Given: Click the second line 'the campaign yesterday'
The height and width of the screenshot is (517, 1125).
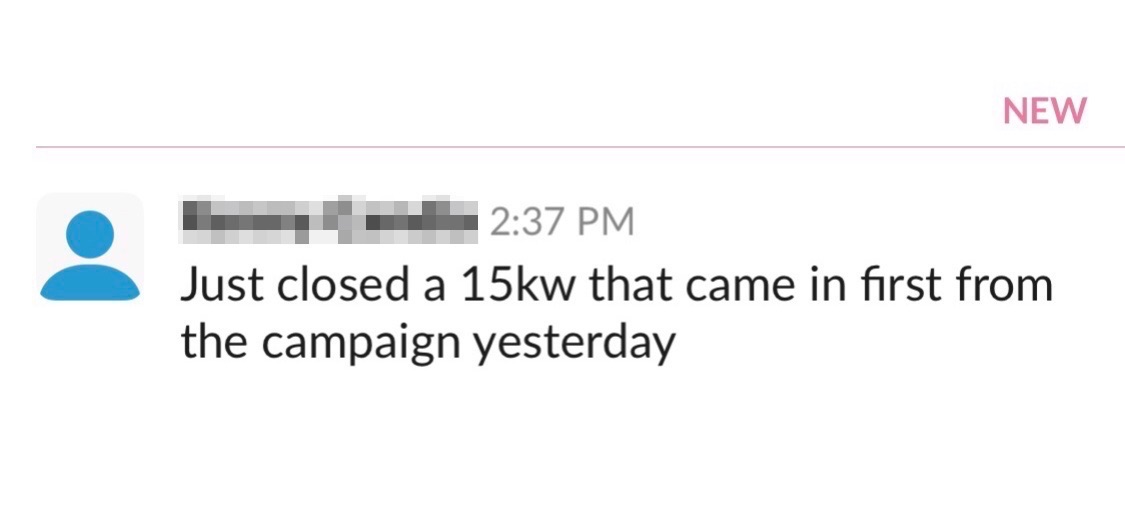Looking at the screenshot, I should click(x=427, y=344).
